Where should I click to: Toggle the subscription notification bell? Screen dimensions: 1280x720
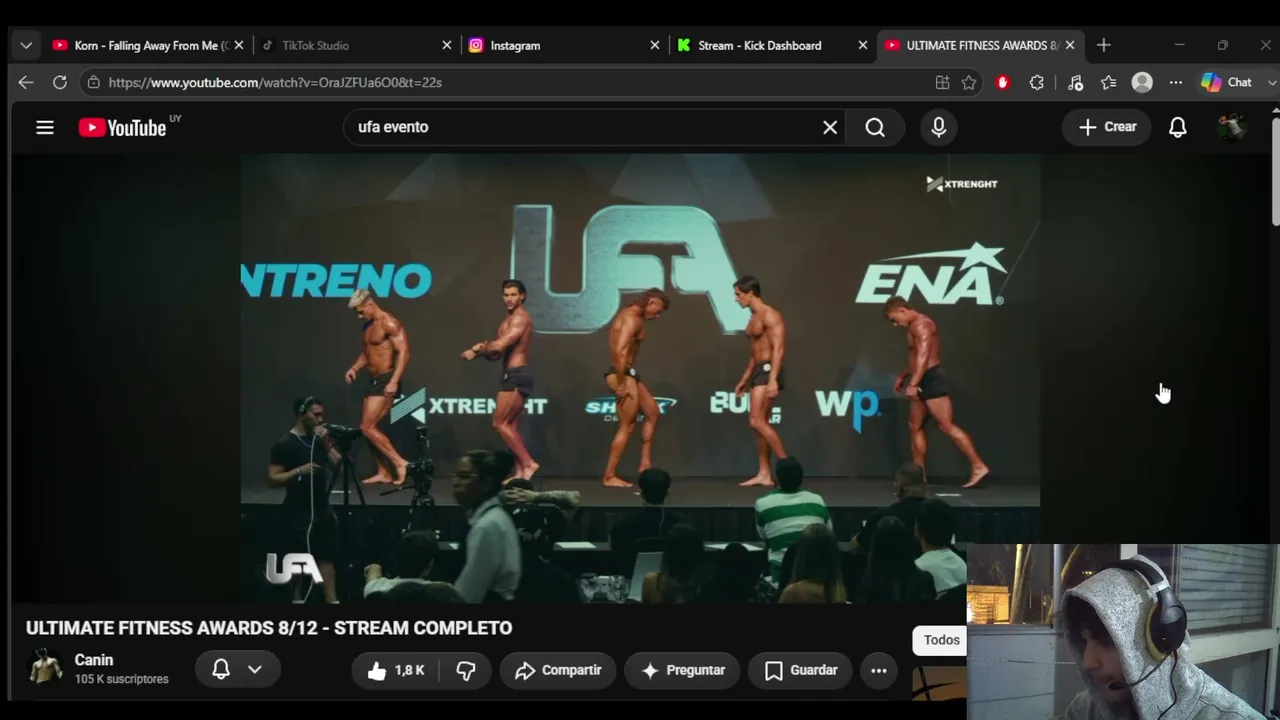click(x=221, y=670)
